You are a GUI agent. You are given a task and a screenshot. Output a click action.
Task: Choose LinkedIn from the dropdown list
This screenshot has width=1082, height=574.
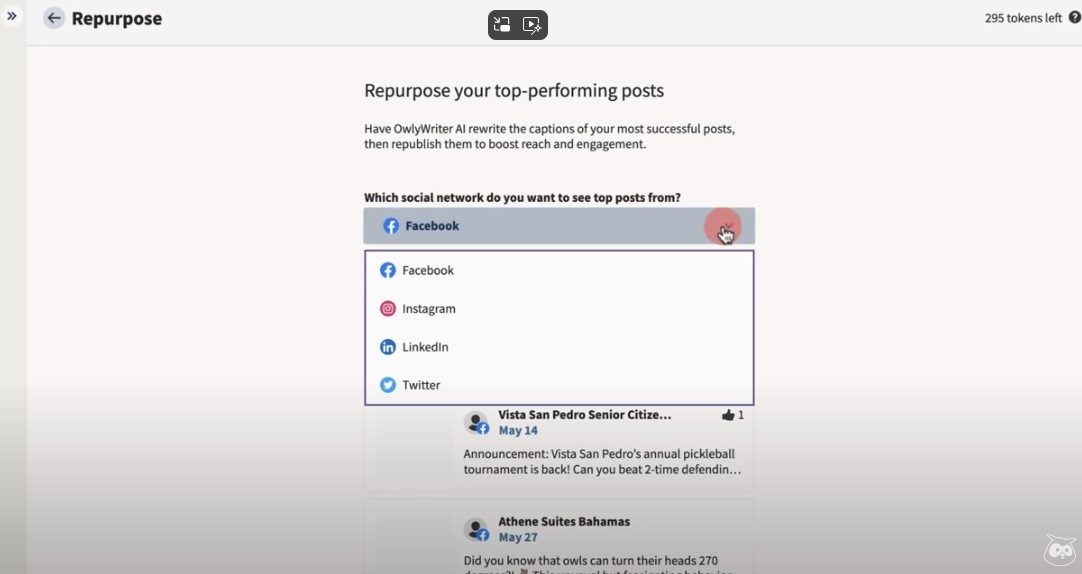pyautogui.click(x=559, y=347)
